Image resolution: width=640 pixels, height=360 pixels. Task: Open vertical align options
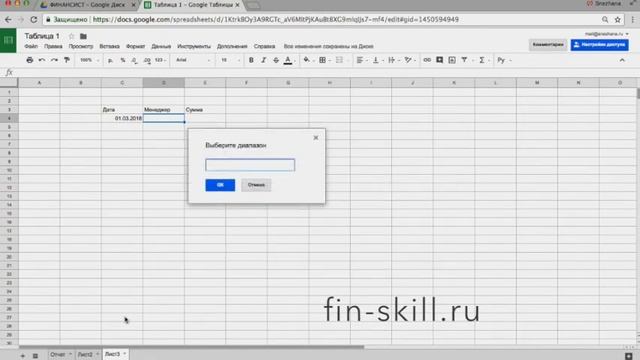(378, 60)
